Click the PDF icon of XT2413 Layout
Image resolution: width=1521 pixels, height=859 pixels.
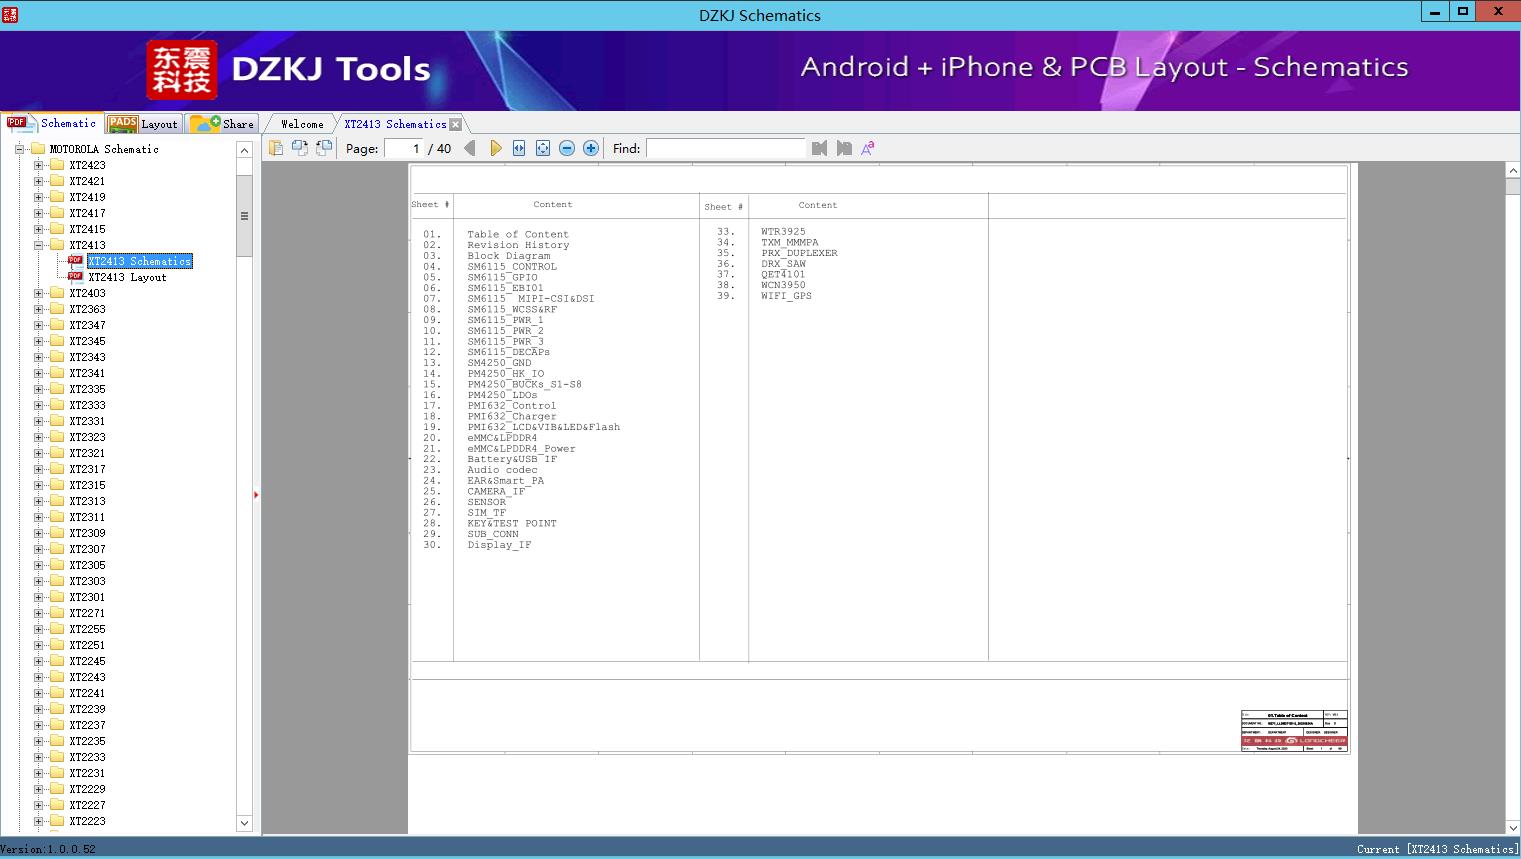pos(75,277)
